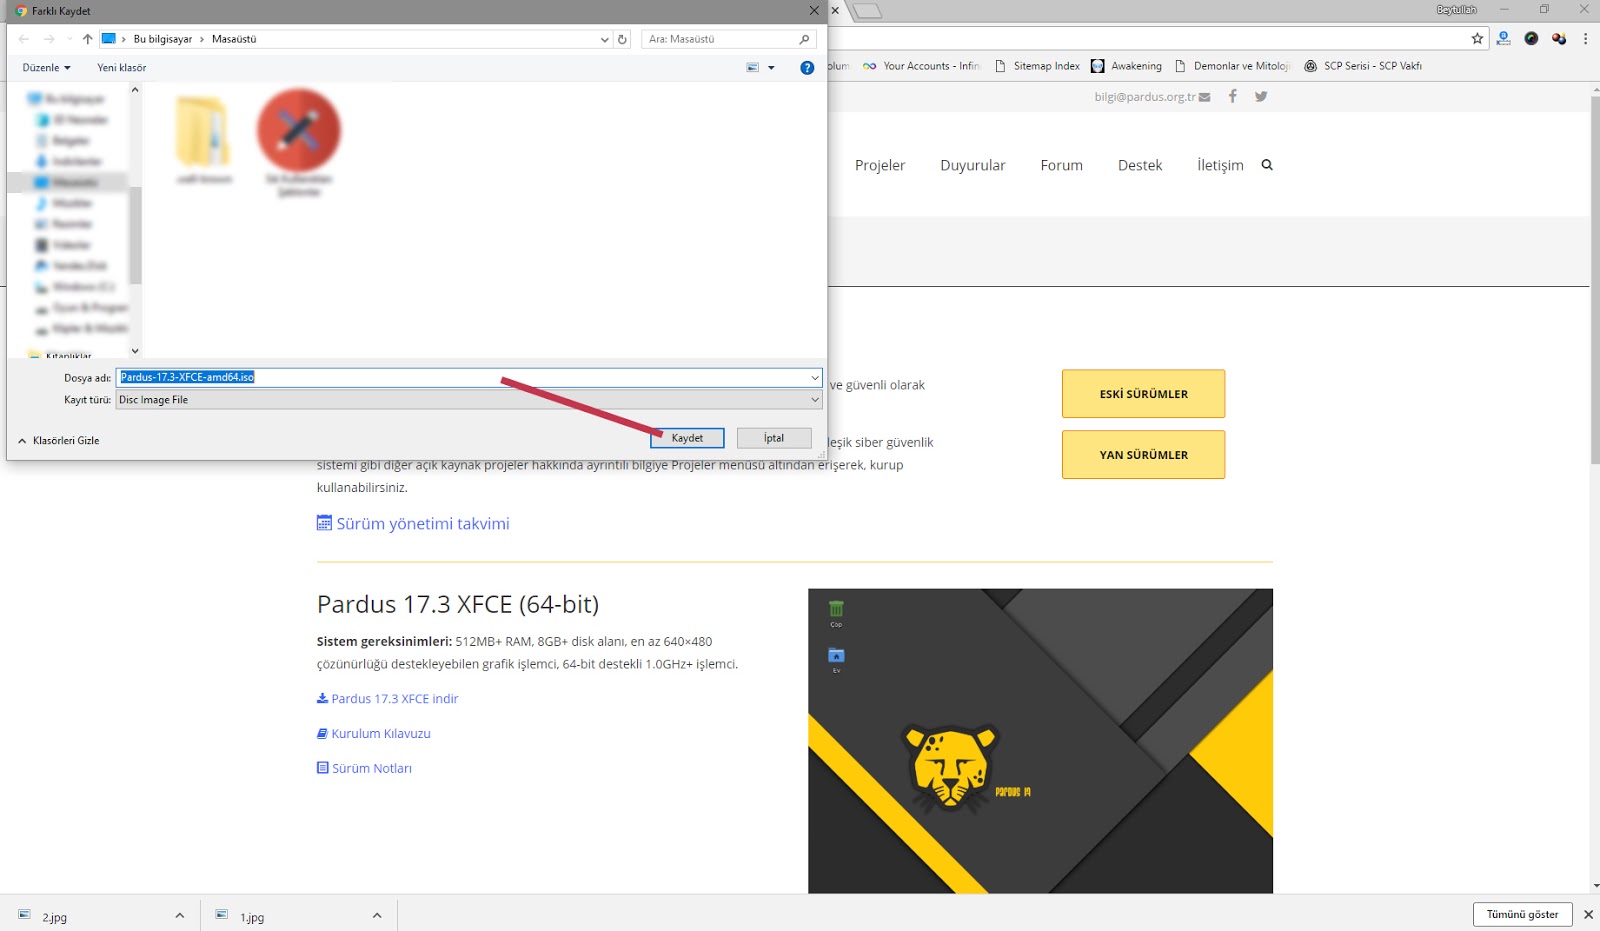Image resolution: width=1600 pixels, height=931 pixels.
Task: Open the 'Demonlar ve Mitoloji' bookmark
Action: click(x=1233, y=66)
